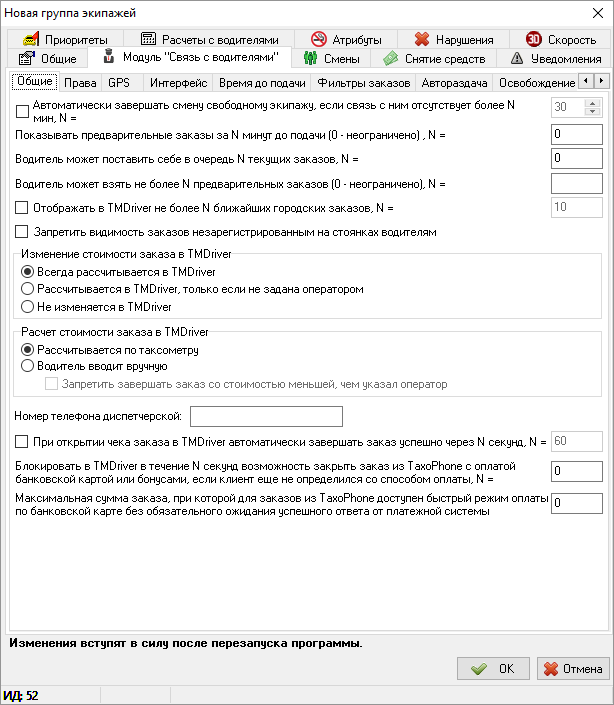Switch to the Освобождение sub-tab
This screenshot has height=705, width=614.
[537, 83]
